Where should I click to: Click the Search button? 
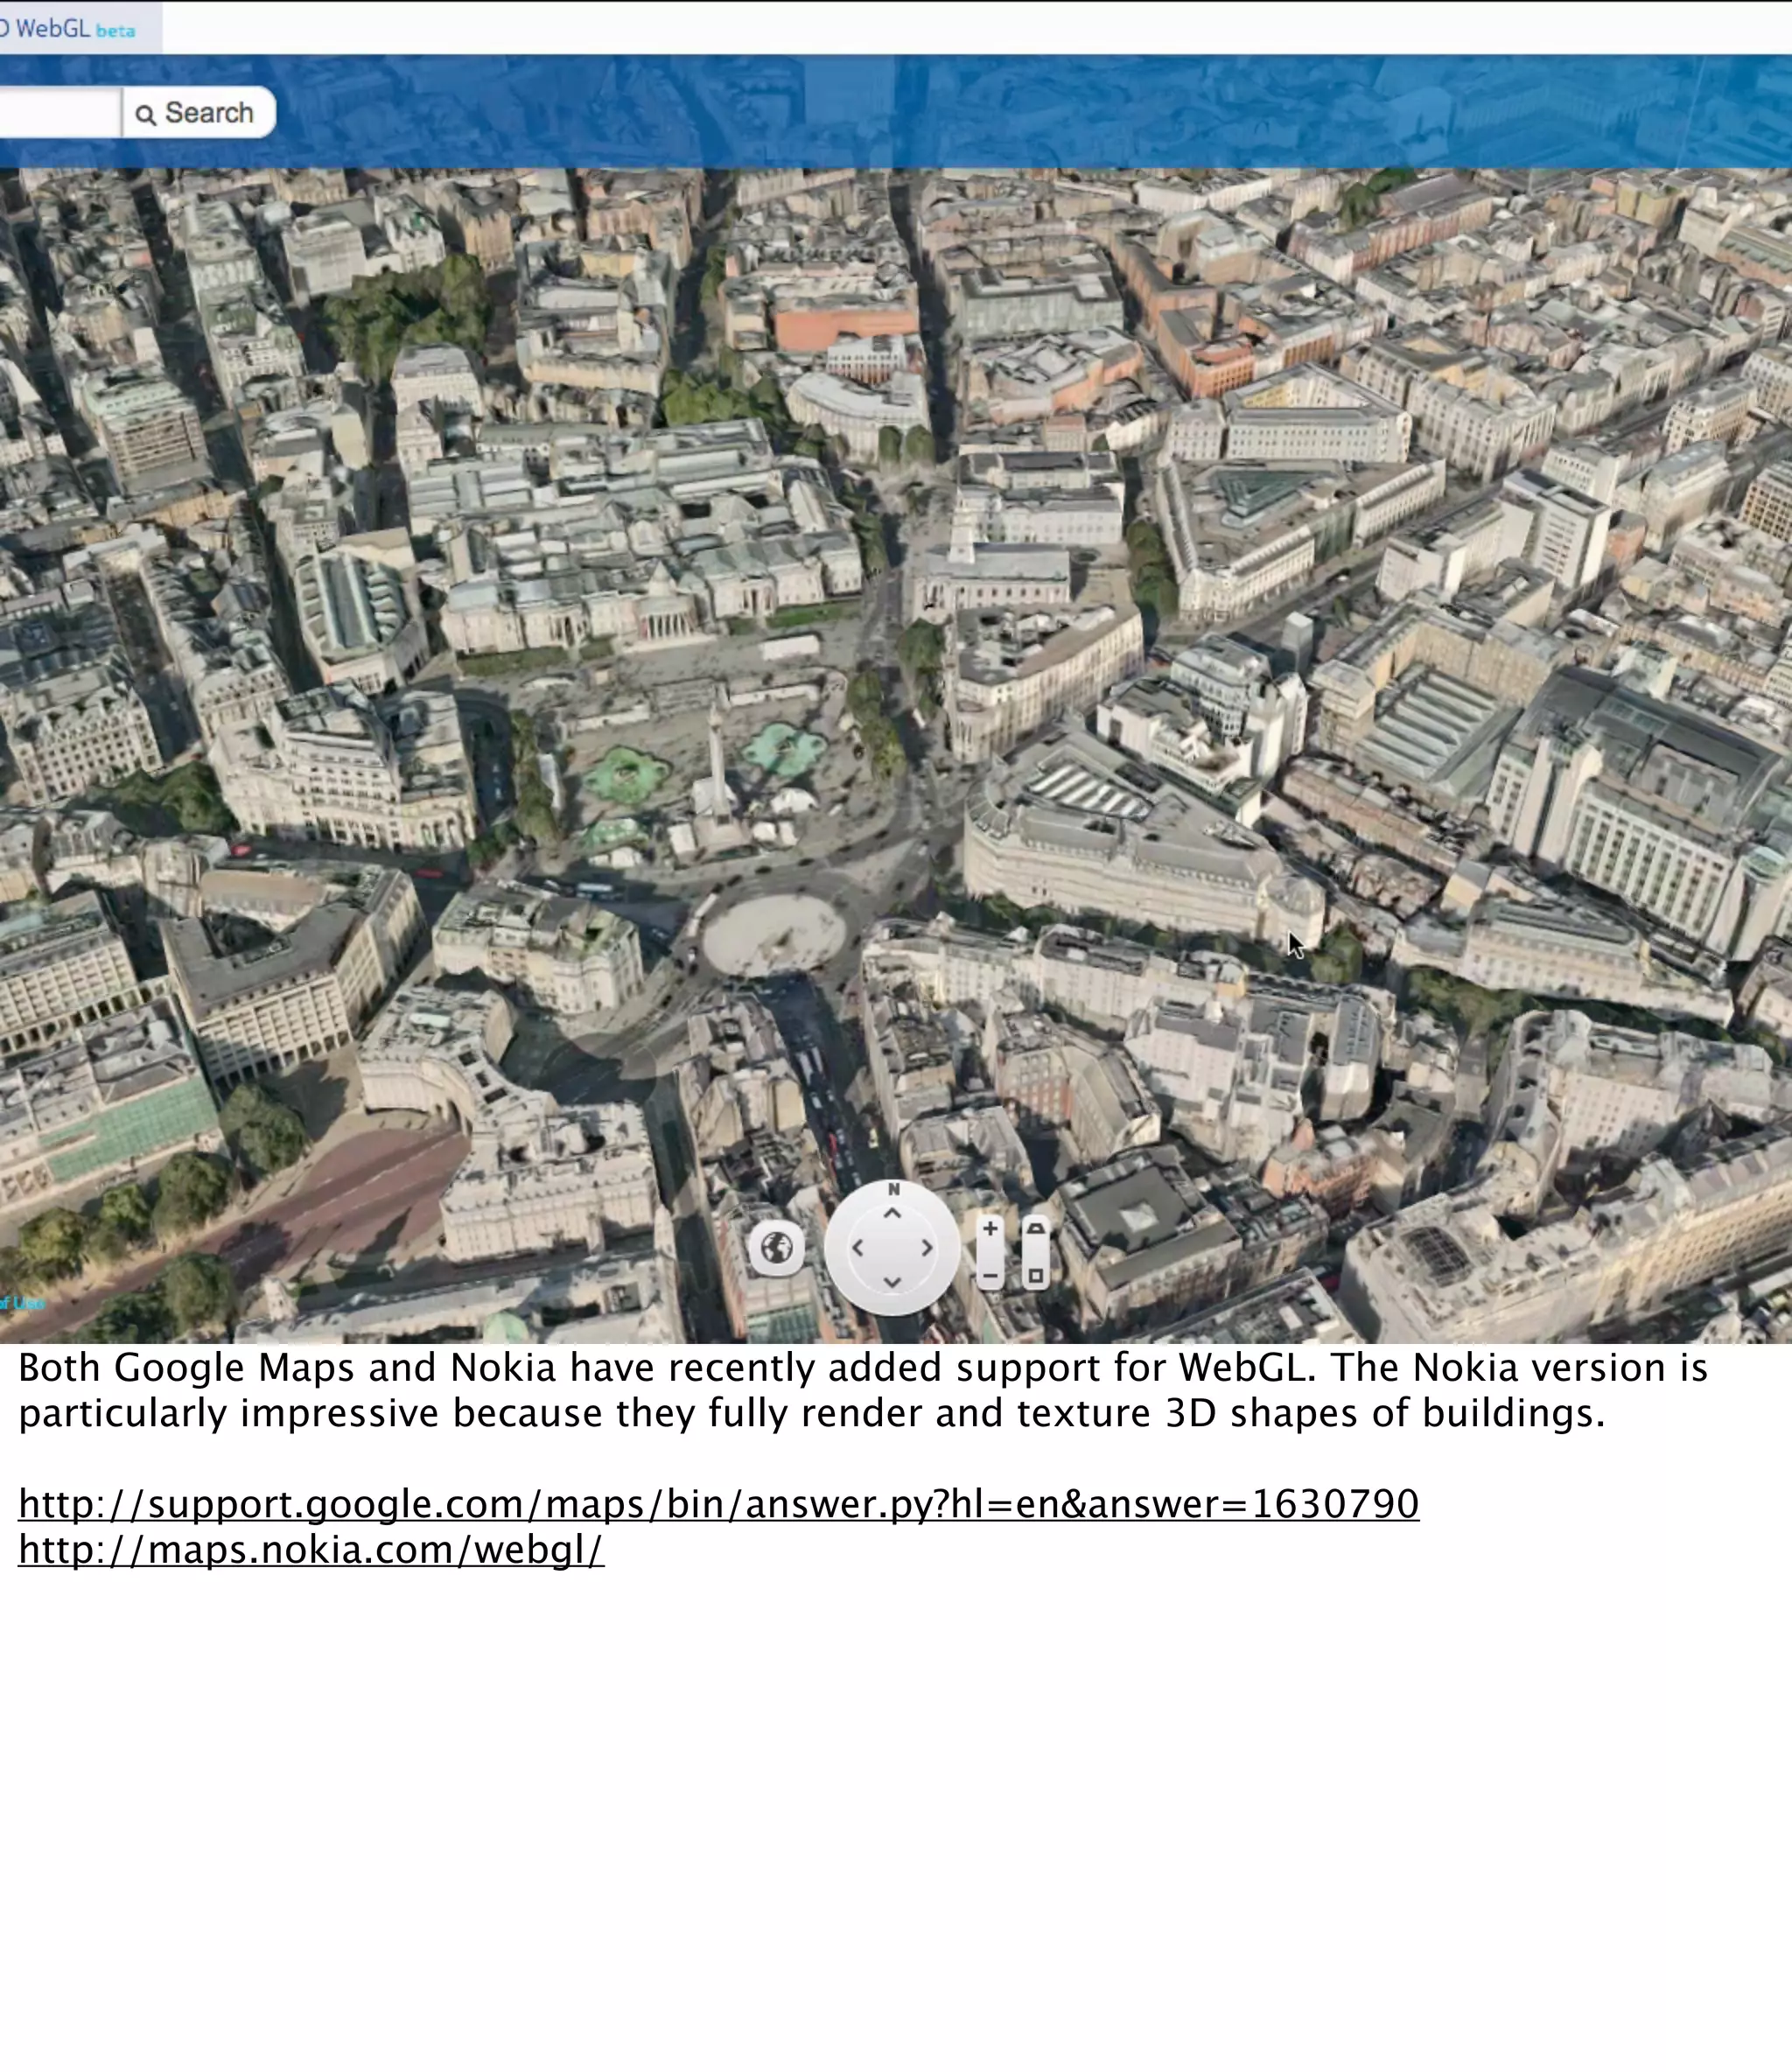(x=199, y=113)
